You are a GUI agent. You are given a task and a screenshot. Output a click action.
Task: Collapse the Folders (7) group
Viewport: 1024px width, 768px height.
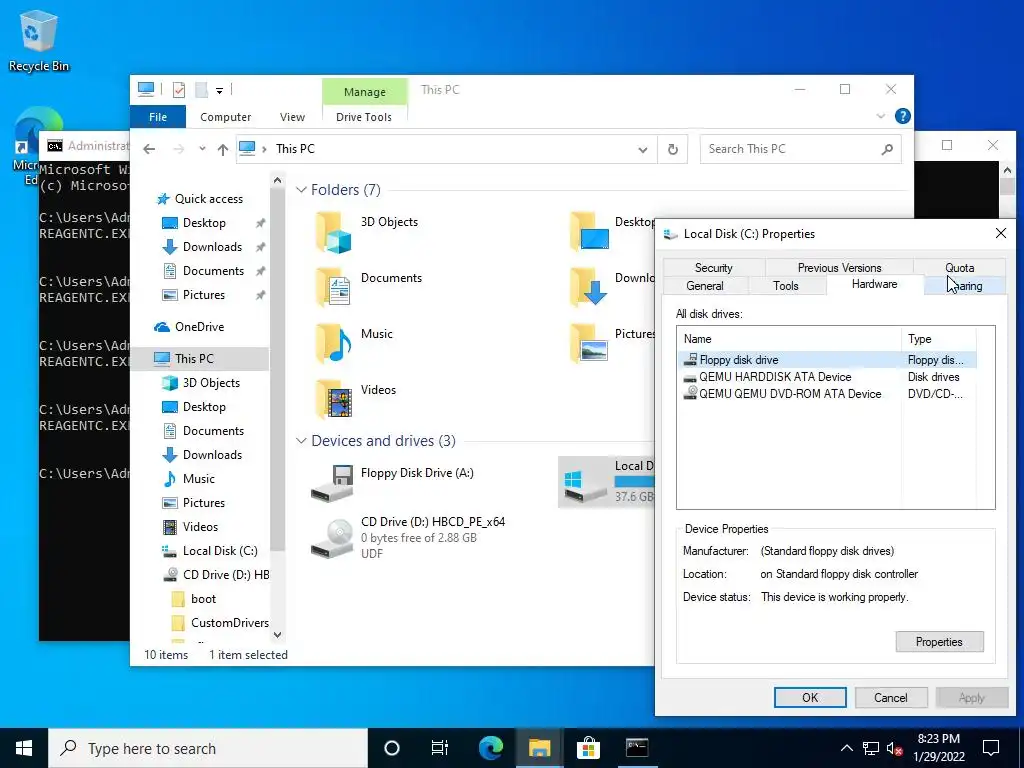[x=301, y=190]
